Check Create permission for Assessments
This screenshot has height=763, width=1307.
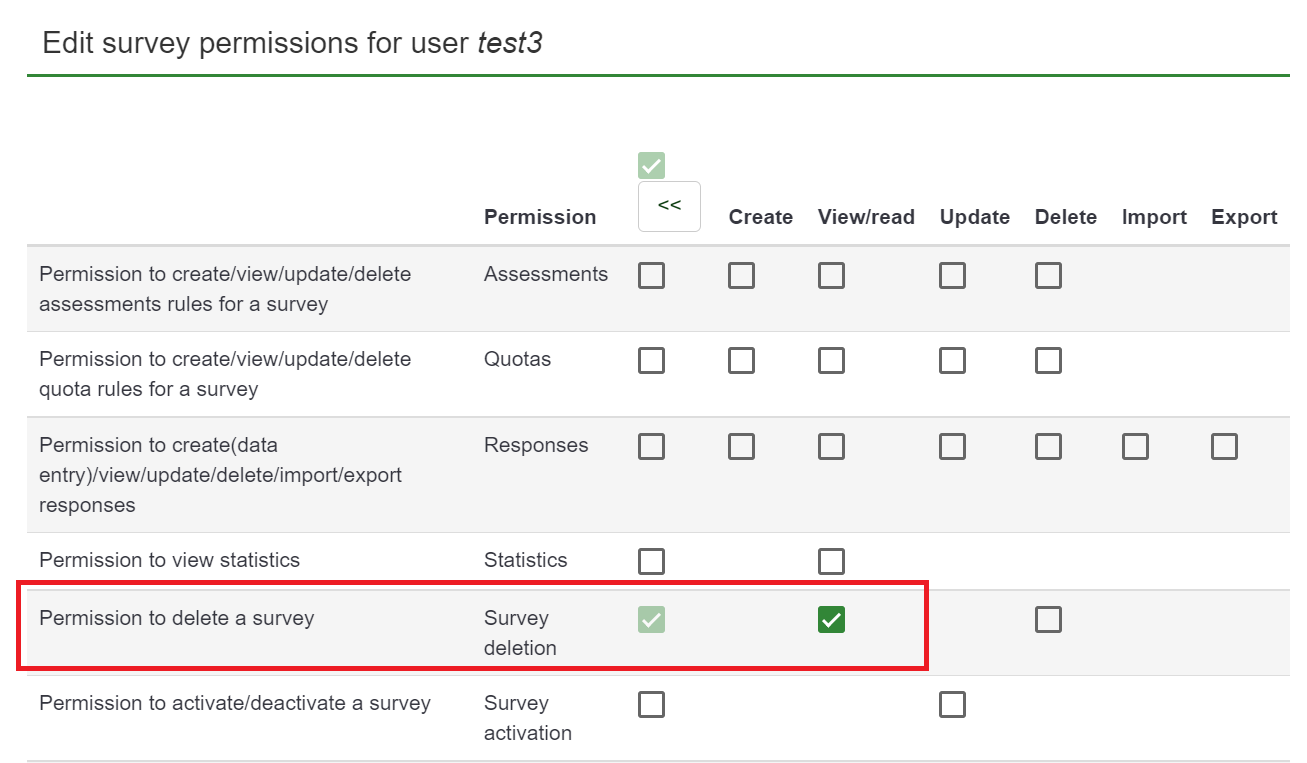pyautogui.click(x=741, y=275)
